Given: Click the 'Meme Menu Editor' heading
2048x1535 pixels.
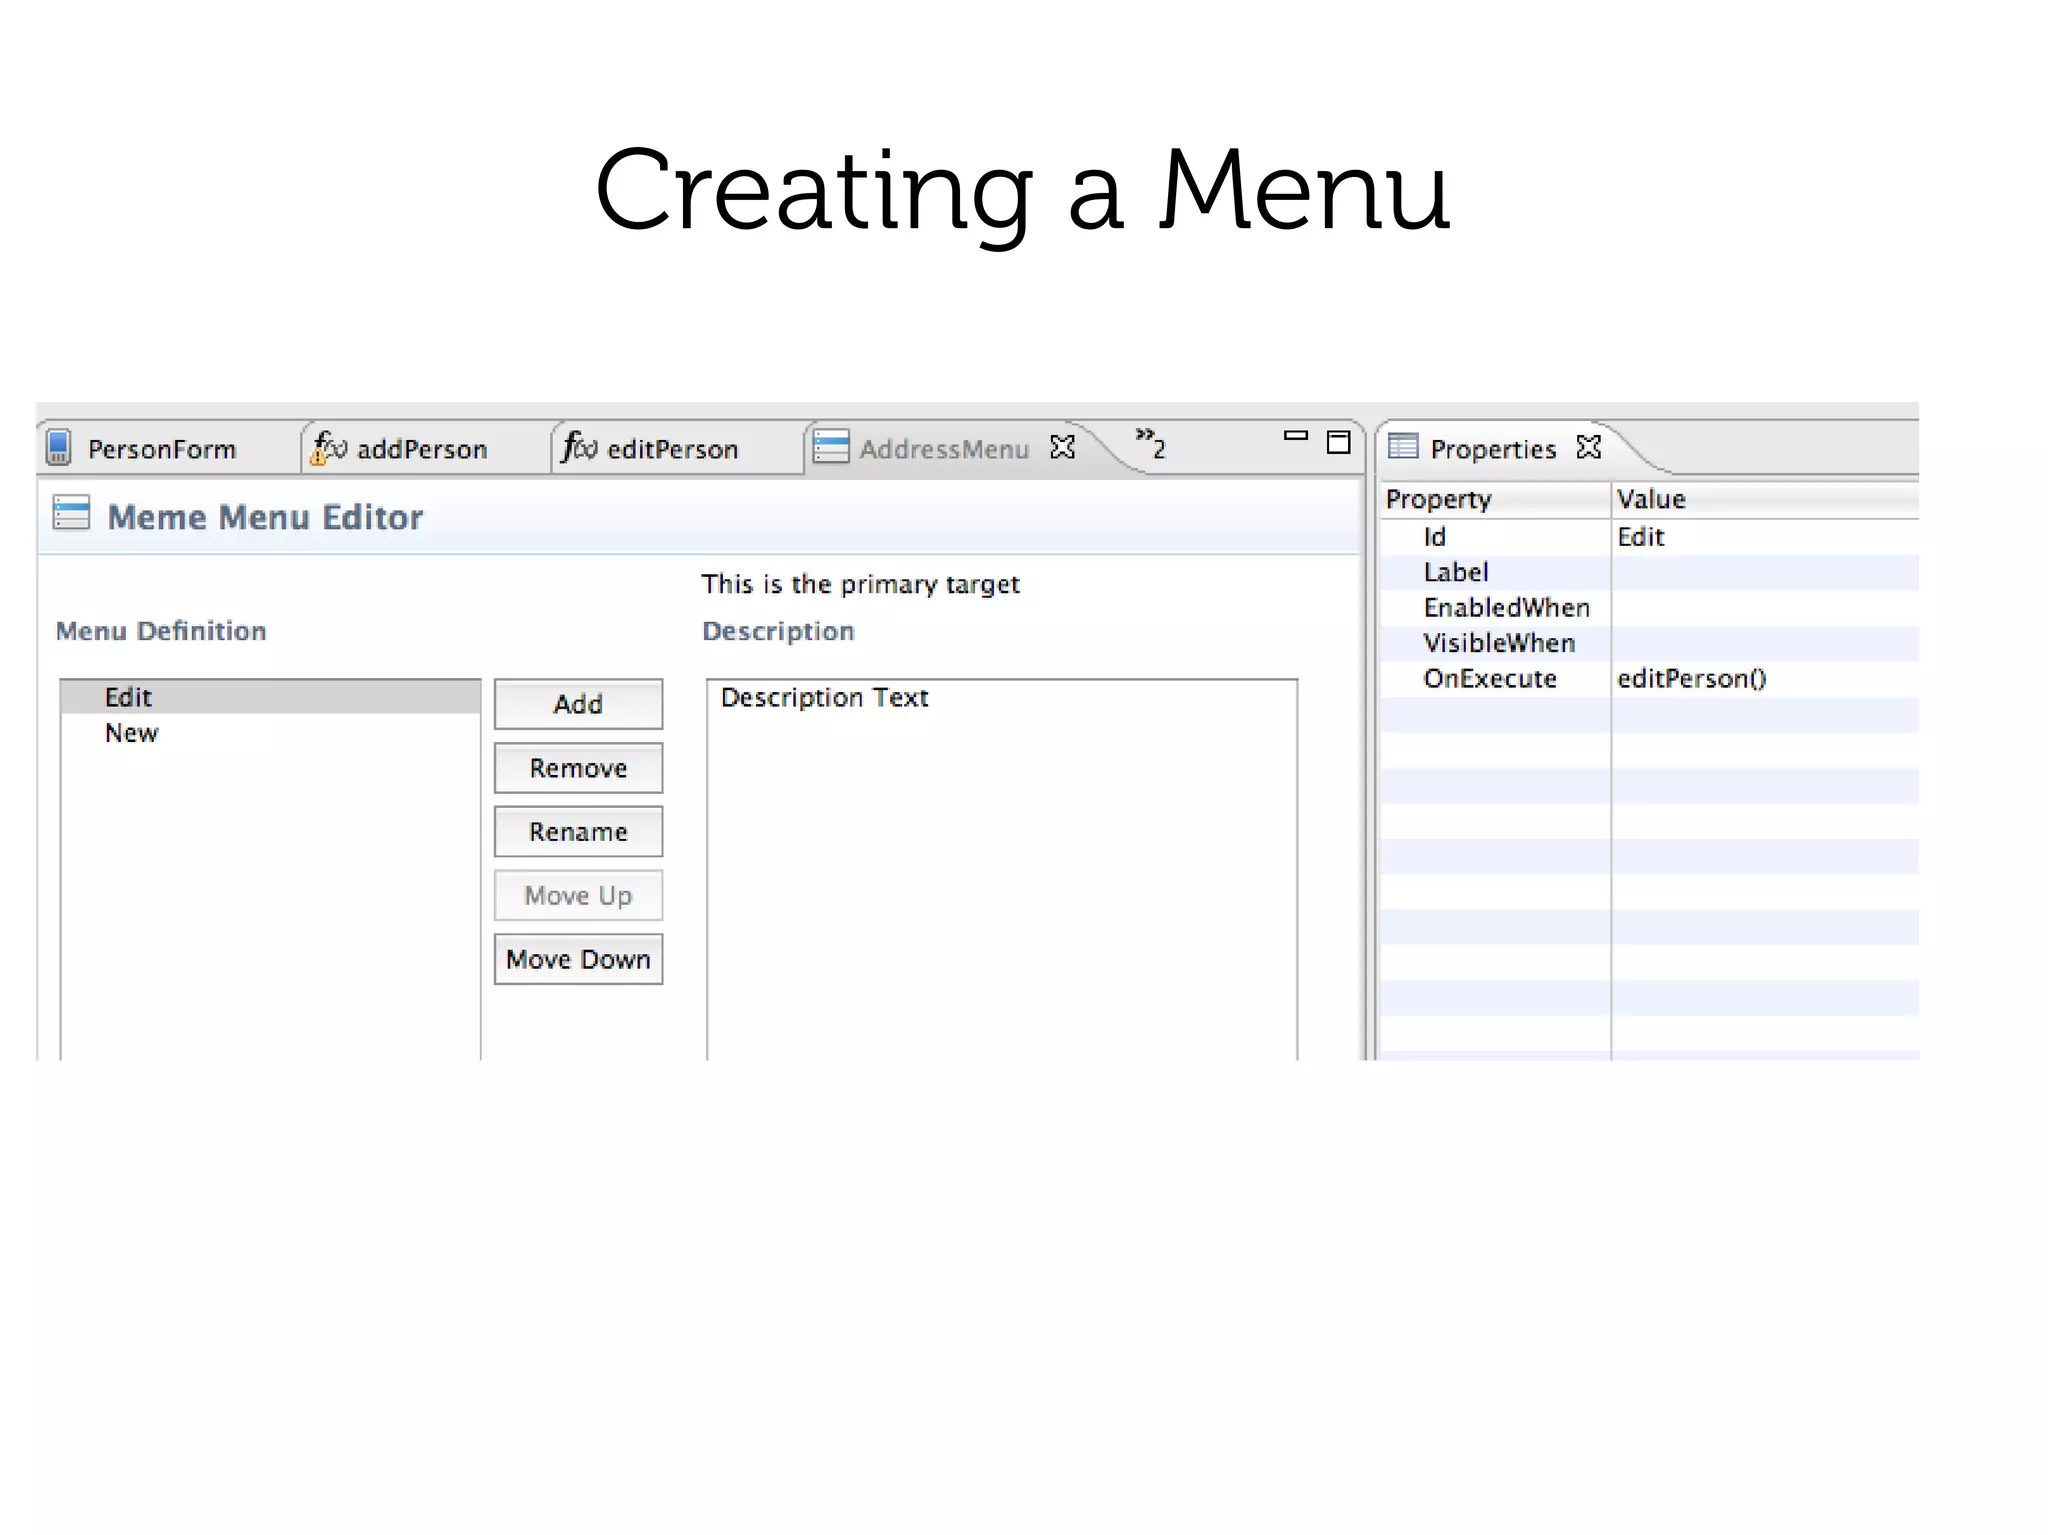Looking at the screenshot, I should [265, 517].
